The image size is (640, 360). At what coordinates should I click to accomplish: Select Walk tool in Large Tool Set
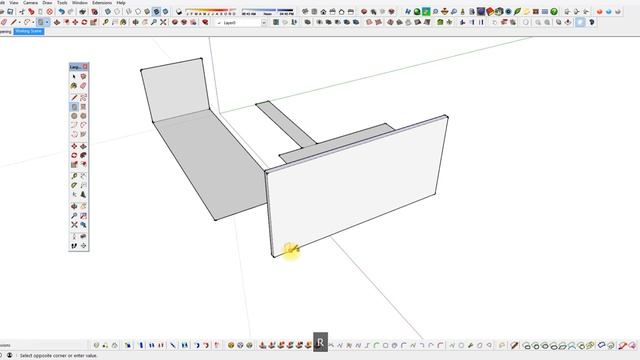click(x=74, y=246)
